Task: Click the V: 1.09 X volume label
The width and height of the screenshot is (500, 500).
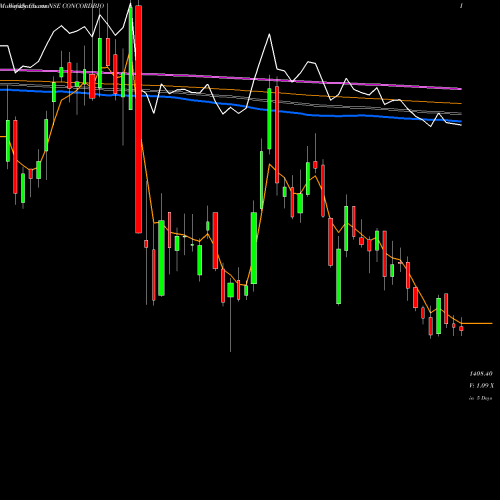Action: click(482, 386)
